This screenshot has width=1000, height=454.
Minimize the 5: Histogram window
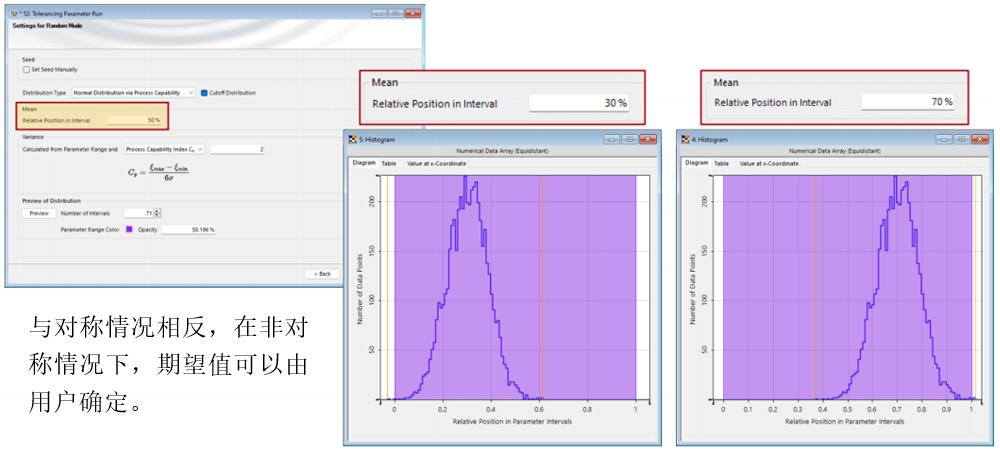611,139
